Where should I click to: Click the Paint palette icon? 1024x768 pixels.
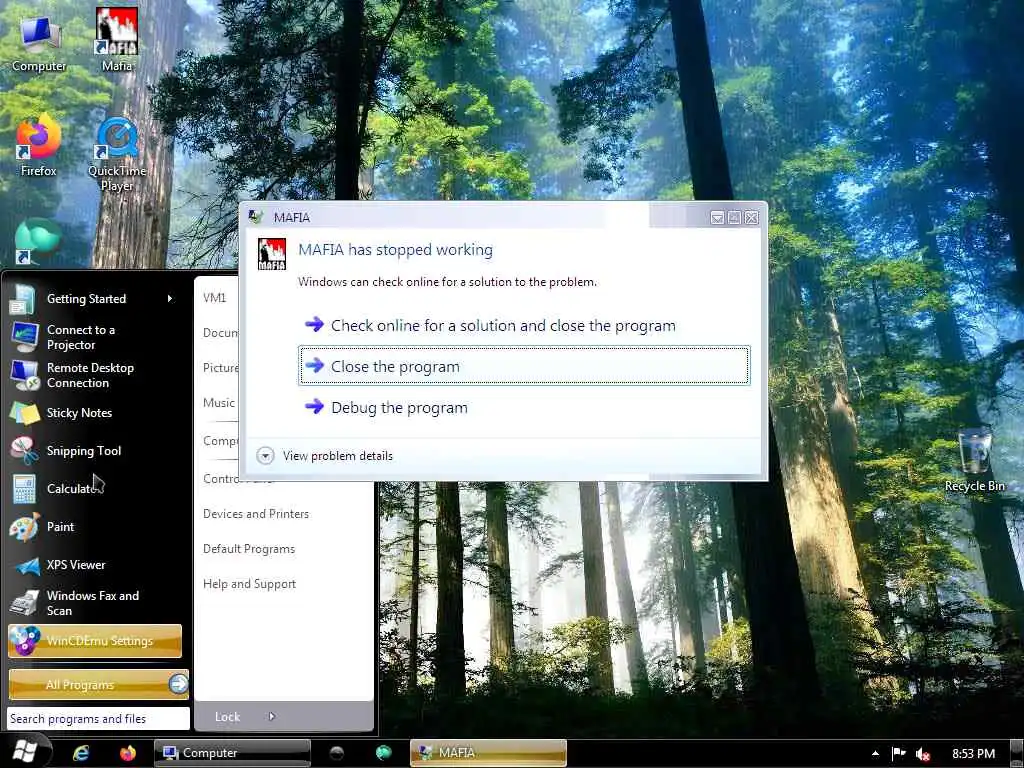(24, 527)
